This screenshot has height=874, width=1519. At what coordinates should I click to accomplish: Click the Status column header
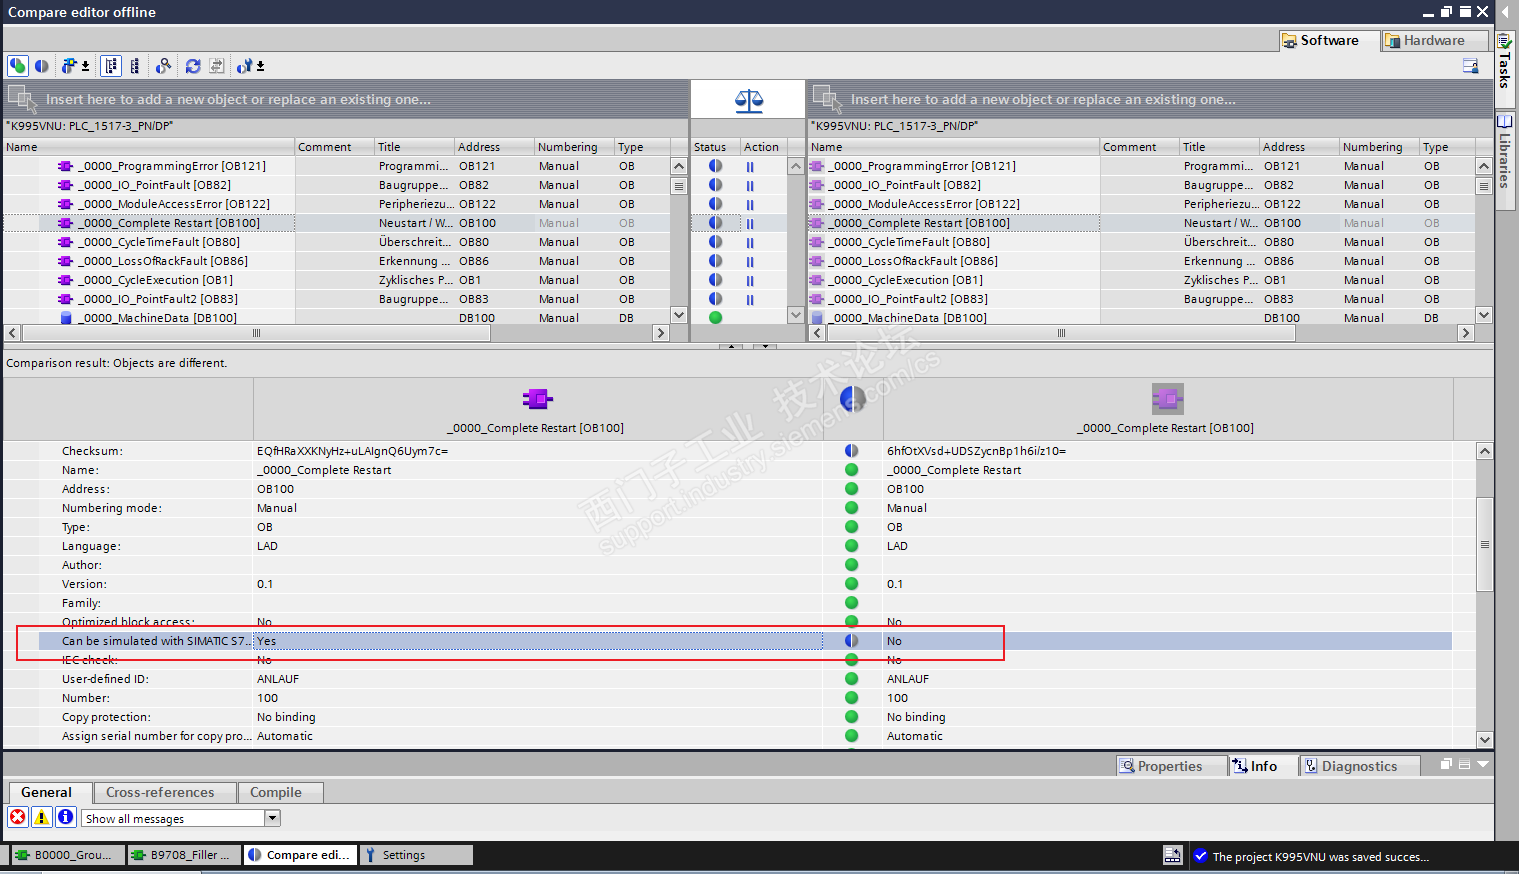[x=715, y=147]
